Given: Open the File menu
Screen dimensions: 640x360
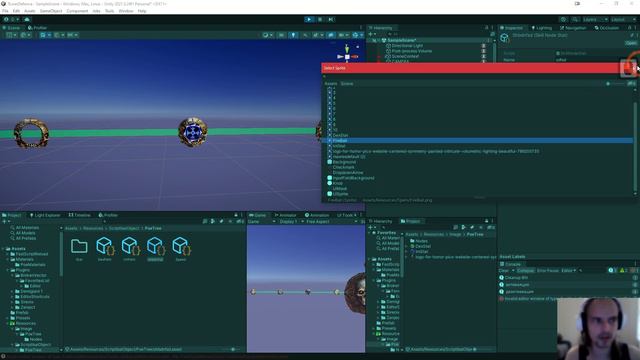Looking at the screenshot, I should click(x=5, y=11).
